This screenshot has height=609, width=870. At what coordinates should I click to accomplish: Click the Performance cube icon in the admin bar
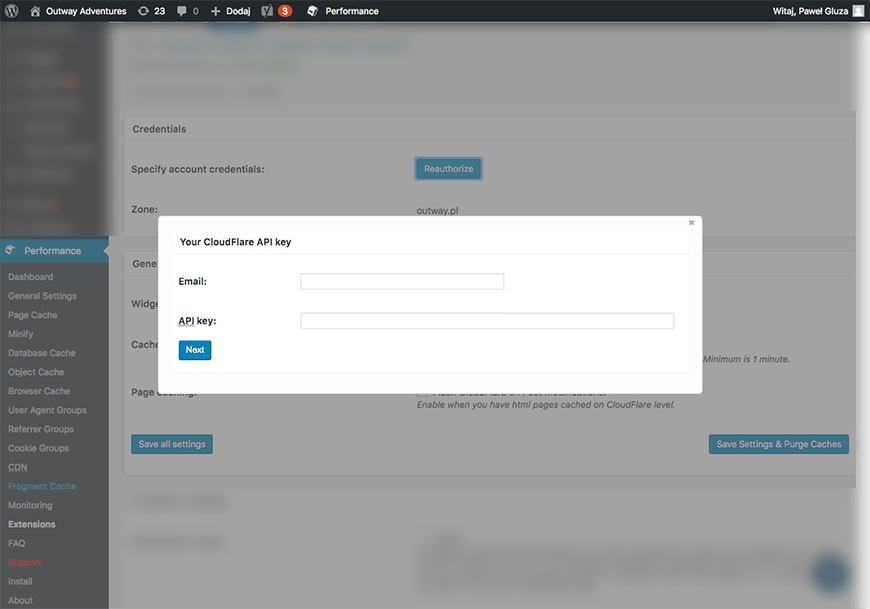pyautogui.click(x=312, y=11)
